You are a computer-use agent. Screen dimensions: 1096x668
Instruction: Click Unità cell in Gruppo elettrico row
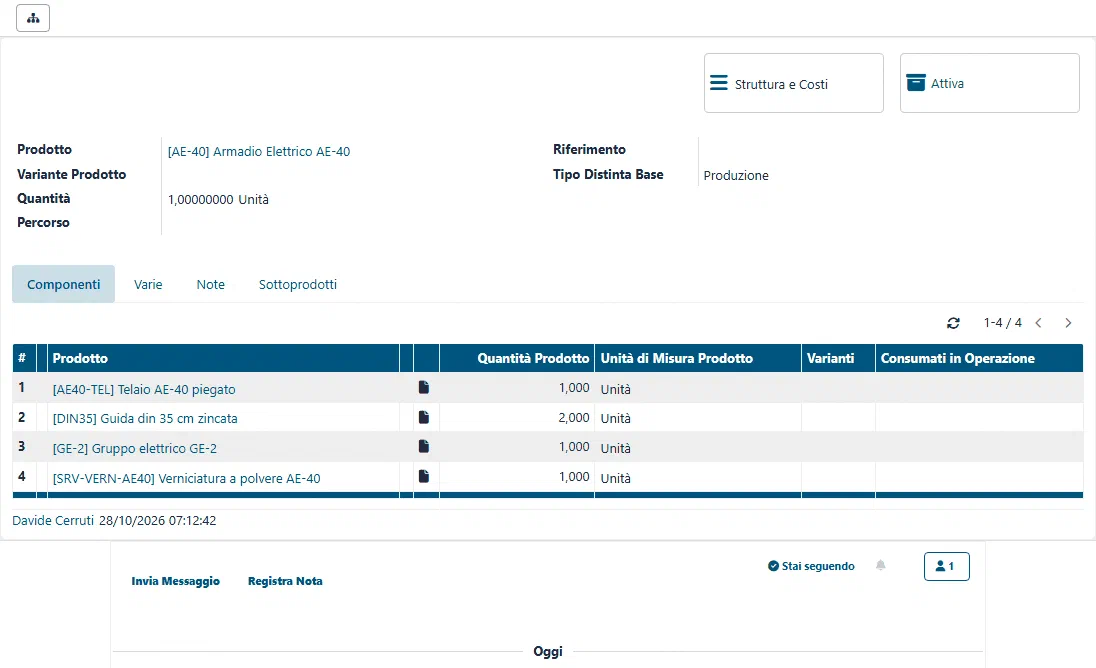click(616, 449)
